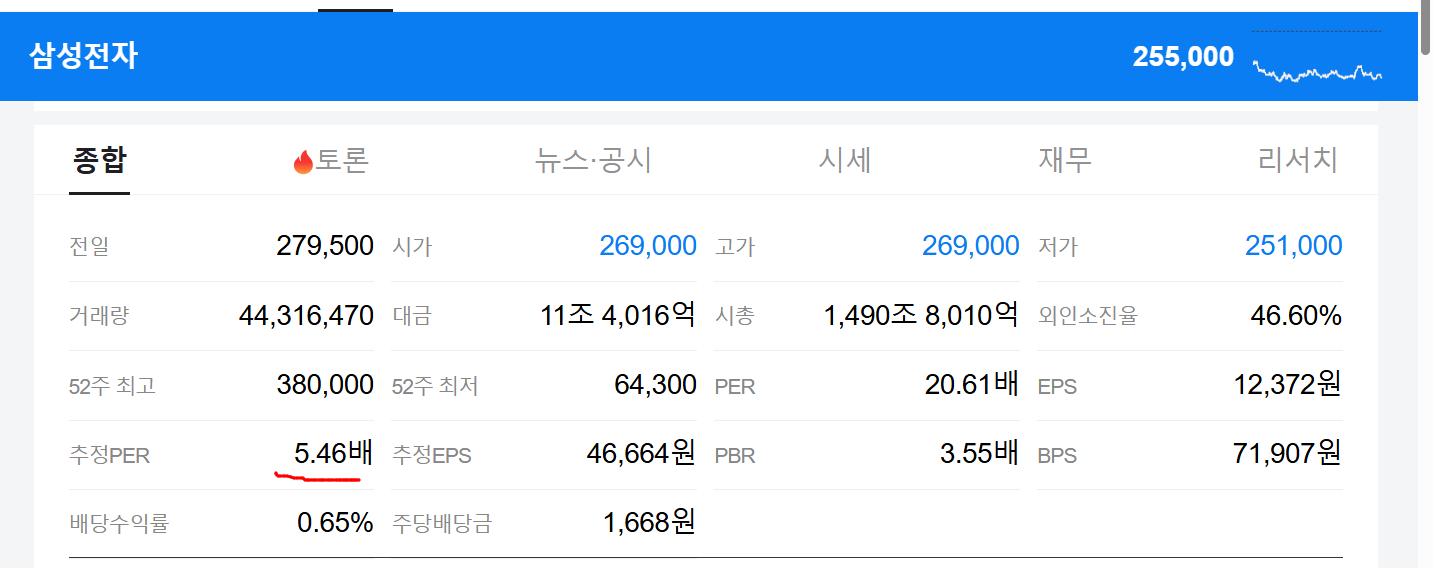Click the mini price chart in the header

click(1317, 58)
